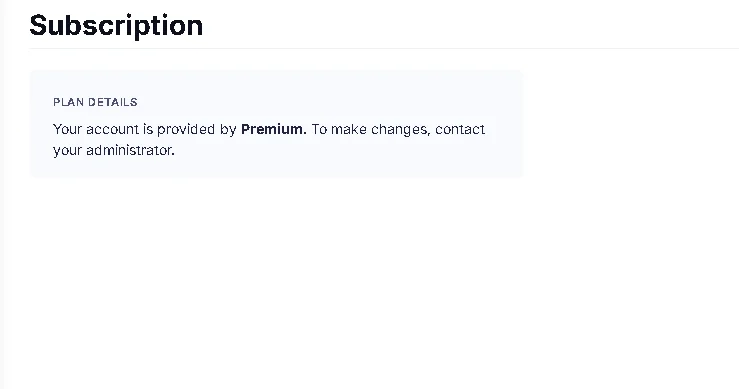Select the PLAN DETAILS section label
This screenshot has width=739, height=389.
coord(95,102)
